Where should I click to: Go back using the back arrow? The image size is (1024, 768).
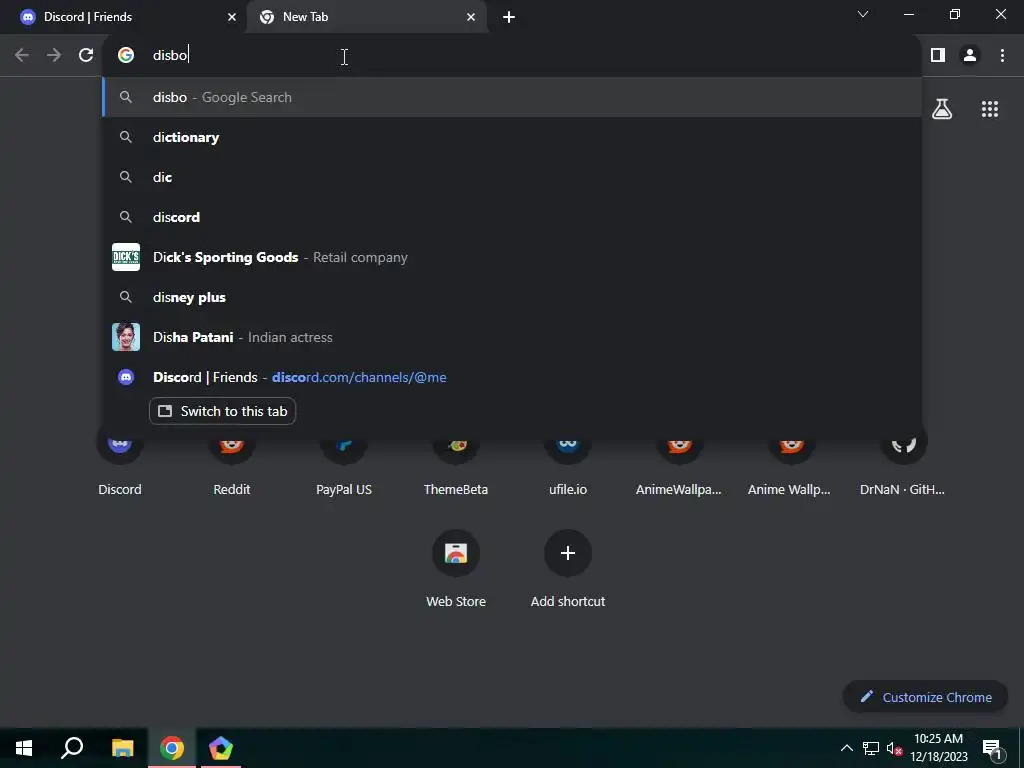click(22, 55)
